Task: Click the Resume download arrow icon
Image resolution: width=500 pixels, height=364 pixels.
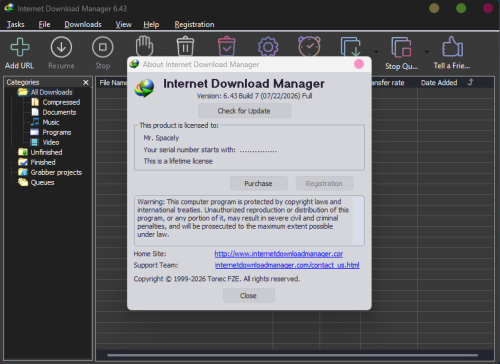Action: pyautogui.click(x=61, y=47)
